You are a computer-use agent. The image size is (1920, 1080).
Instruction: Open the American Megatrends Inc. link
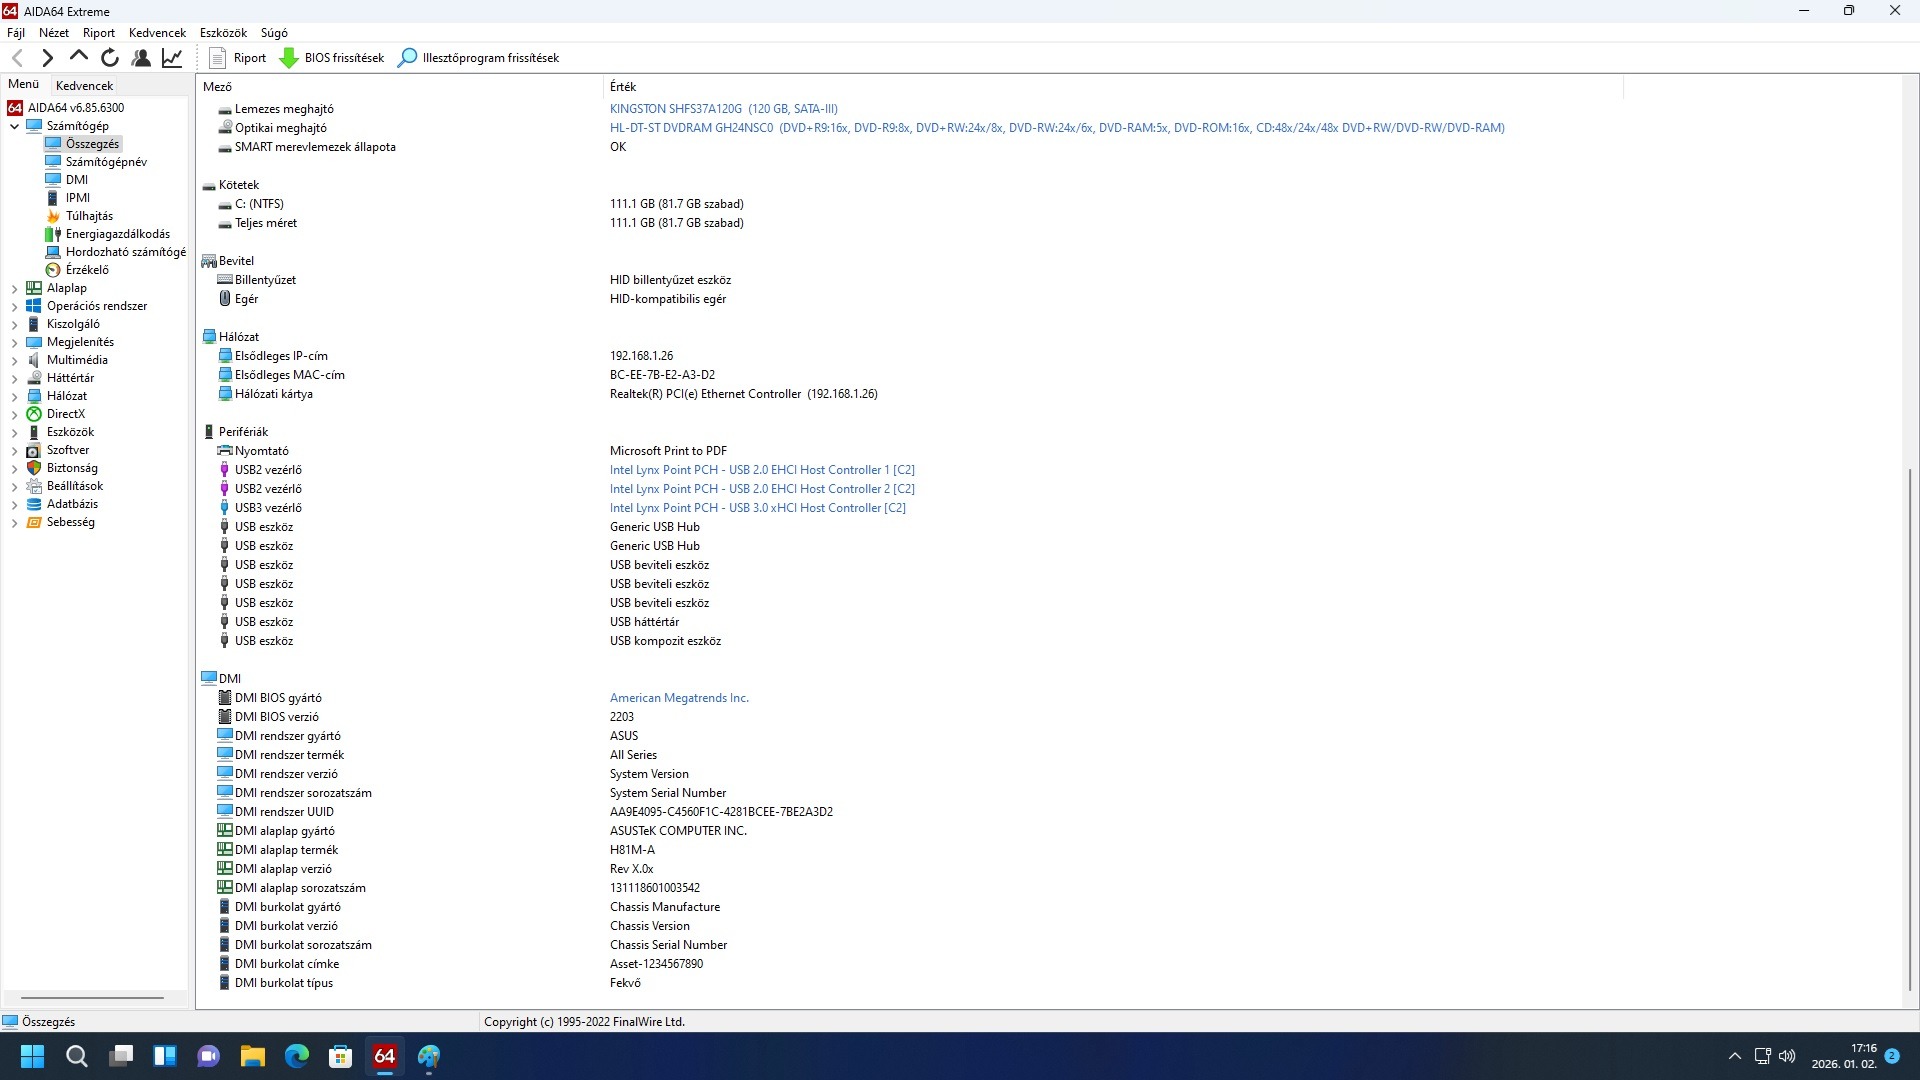pos(679,698)
